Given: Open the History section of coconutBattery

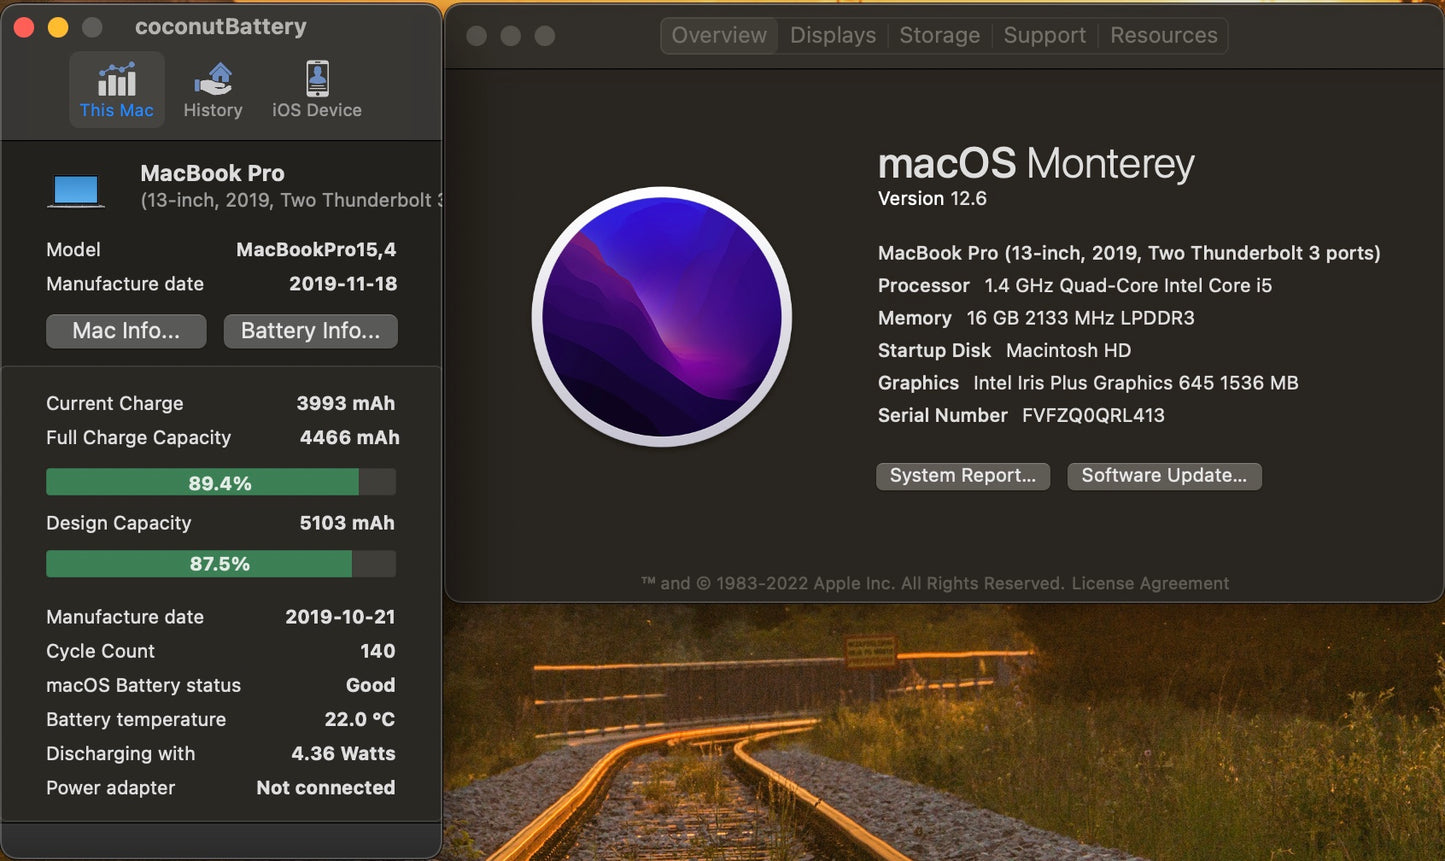Looking at the screenshot, I should click(212, 89).
